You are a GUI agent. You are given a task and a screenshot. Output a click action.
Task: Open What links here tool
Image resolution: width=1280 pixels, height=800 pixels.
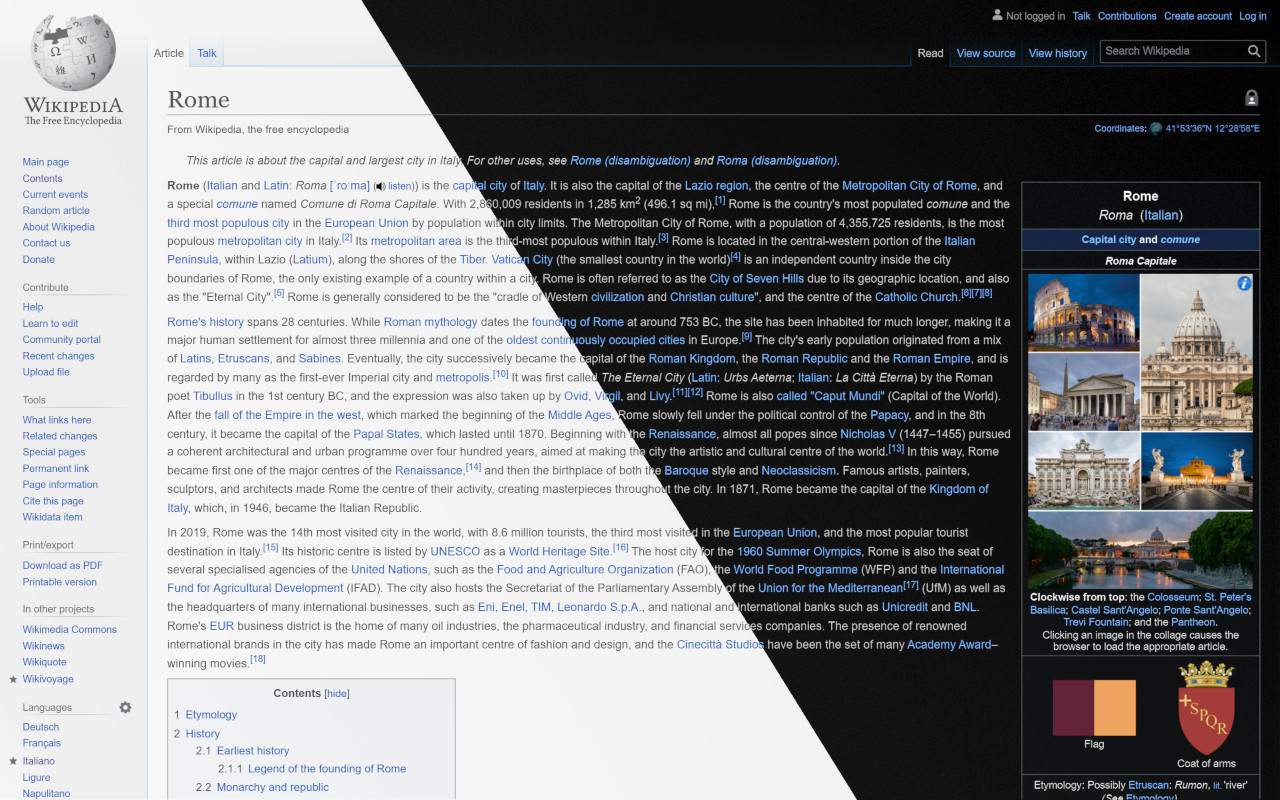pyautogui.click(x=57, y=420)
